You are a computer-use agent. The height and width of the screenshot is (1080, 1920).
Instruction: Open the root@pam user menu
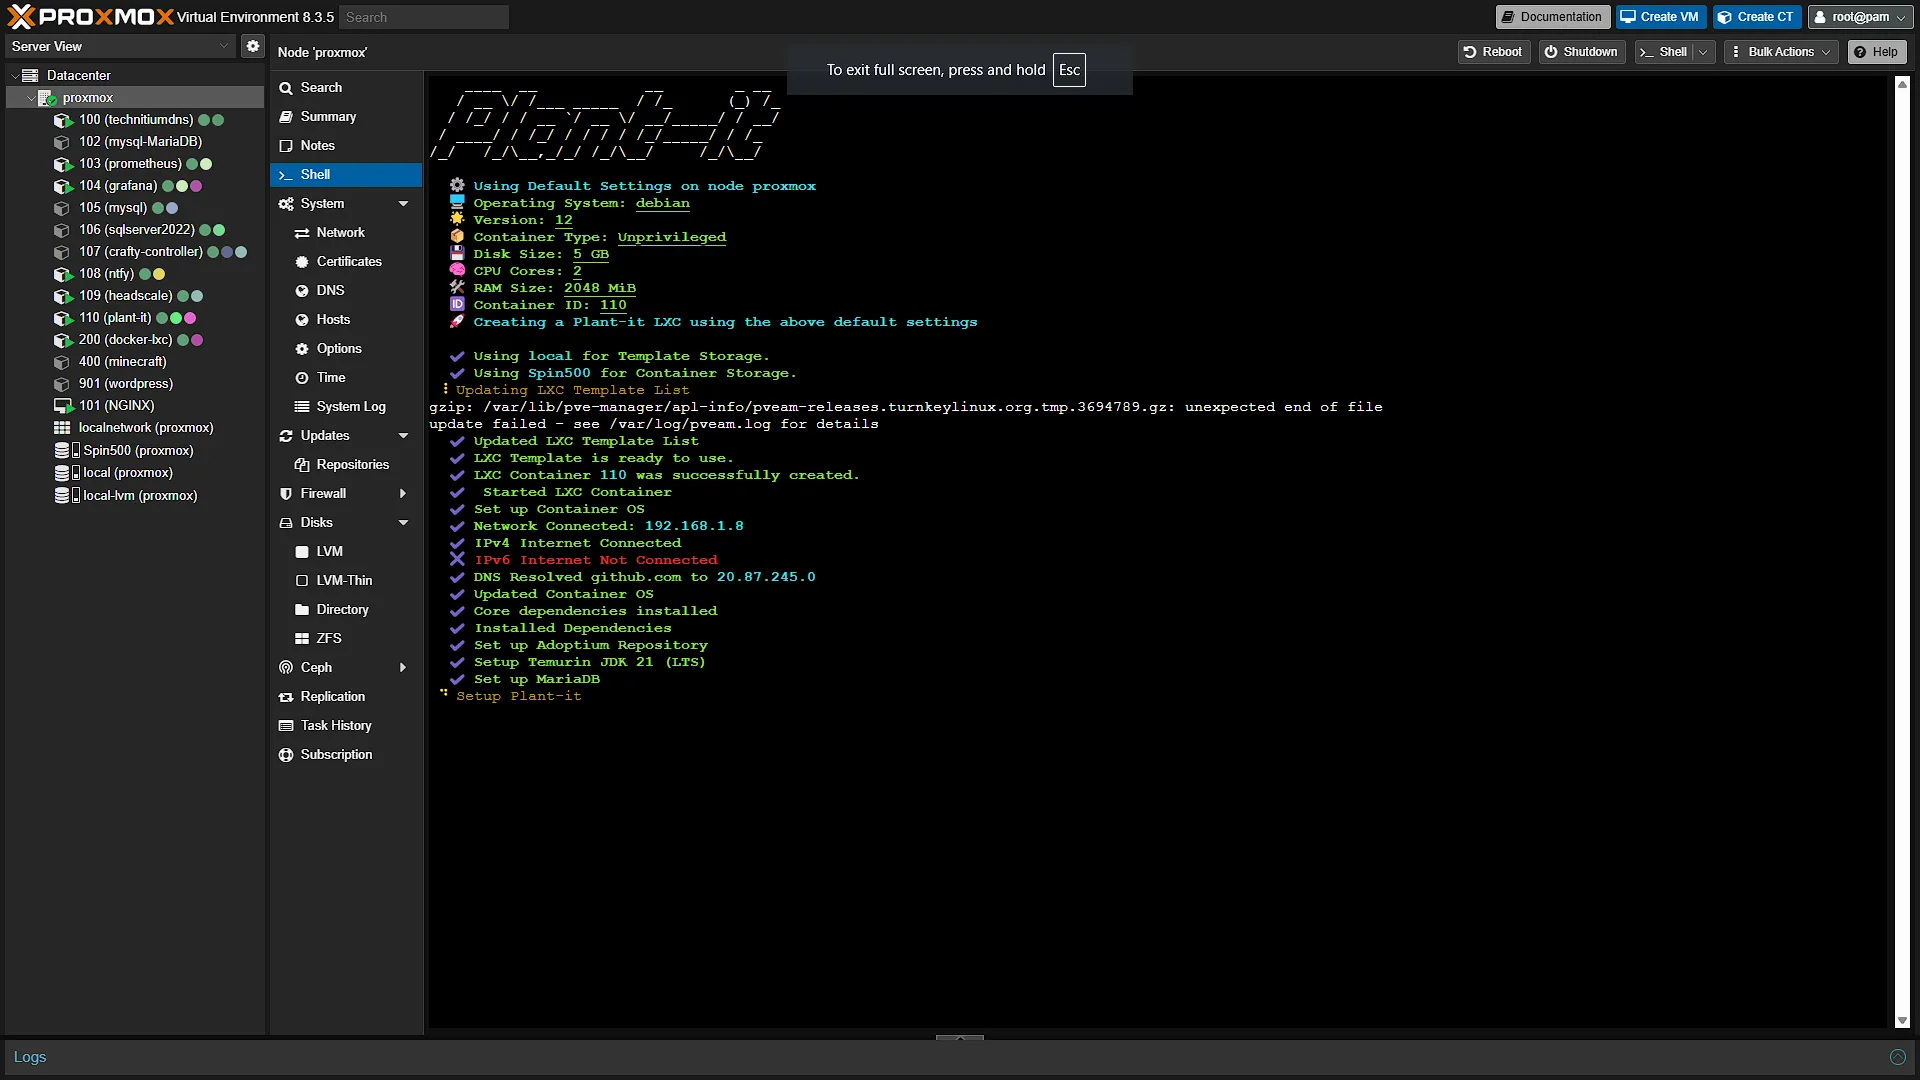[x=1859, y=17]
